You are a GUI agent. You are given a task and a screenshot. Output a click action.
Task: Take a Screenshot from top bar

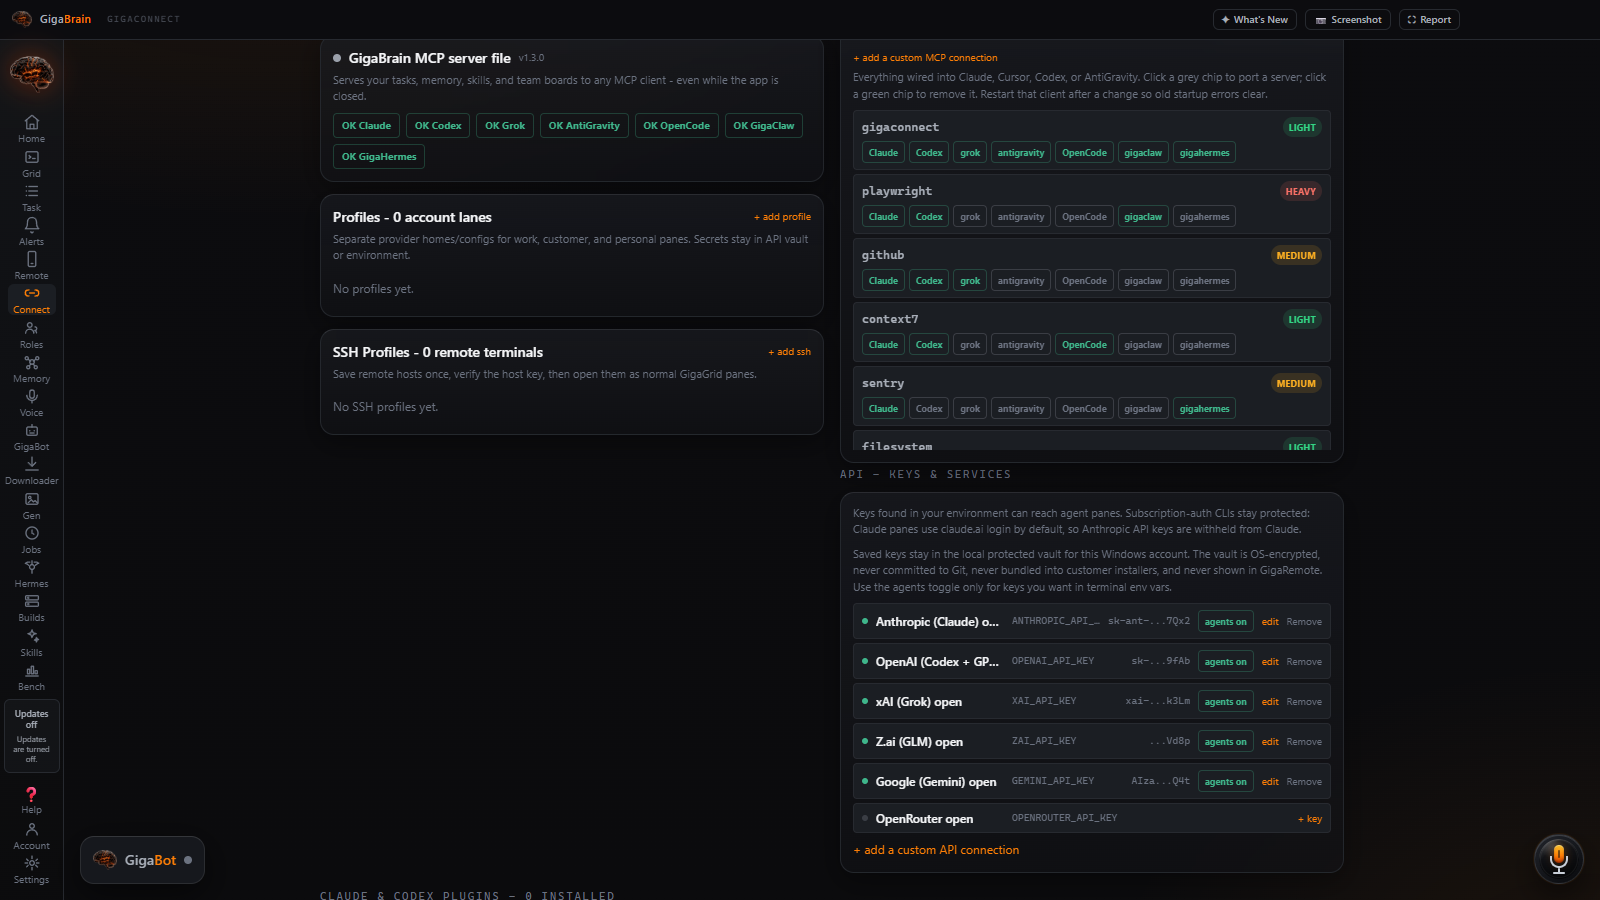(x=1347, y=20)
